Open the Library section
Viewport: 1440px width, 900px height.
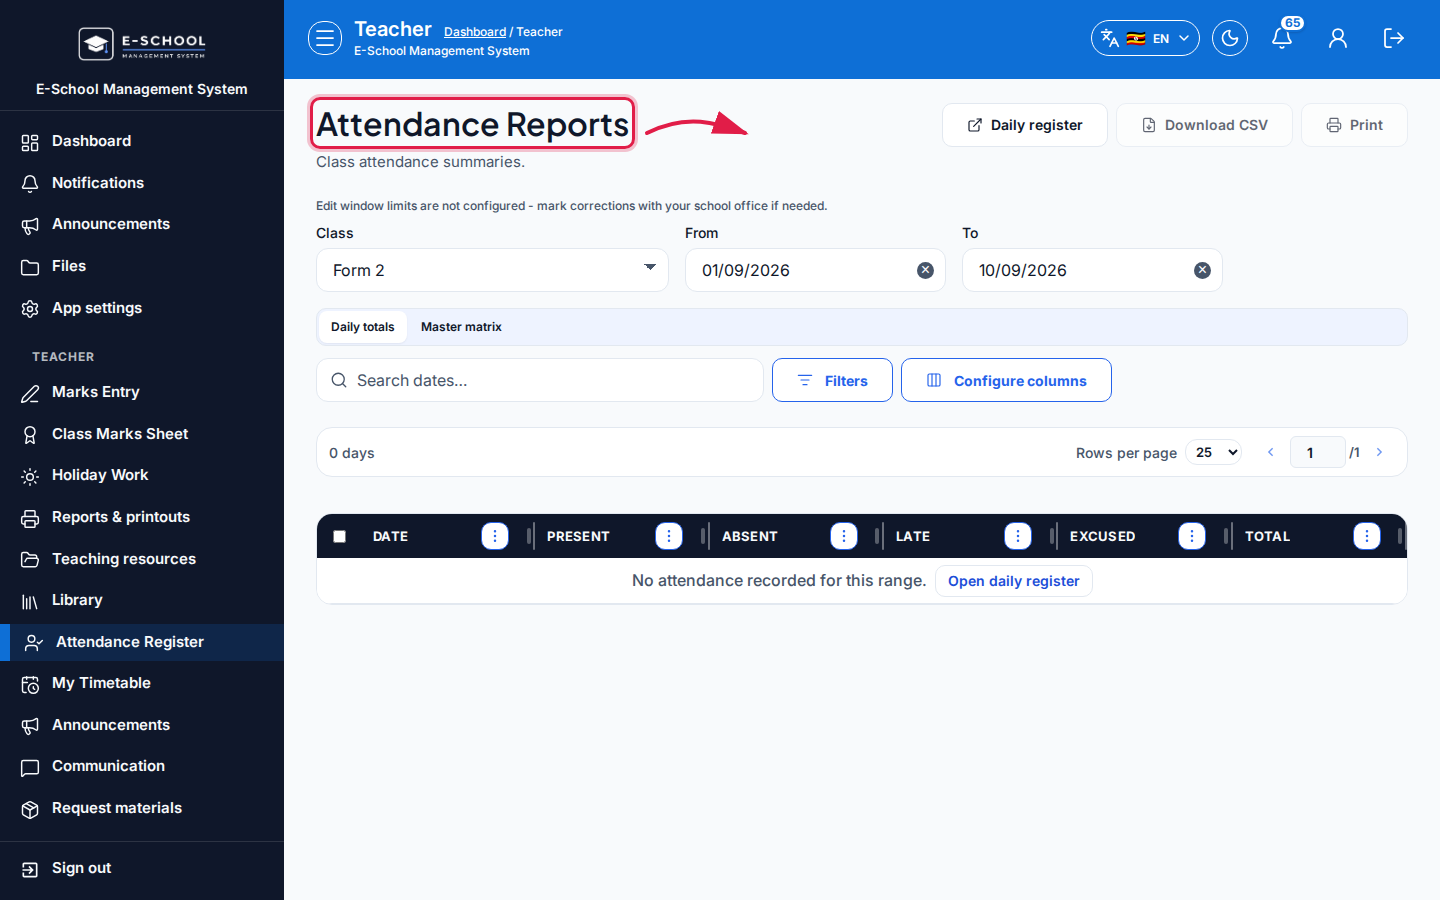click(142, 600)
